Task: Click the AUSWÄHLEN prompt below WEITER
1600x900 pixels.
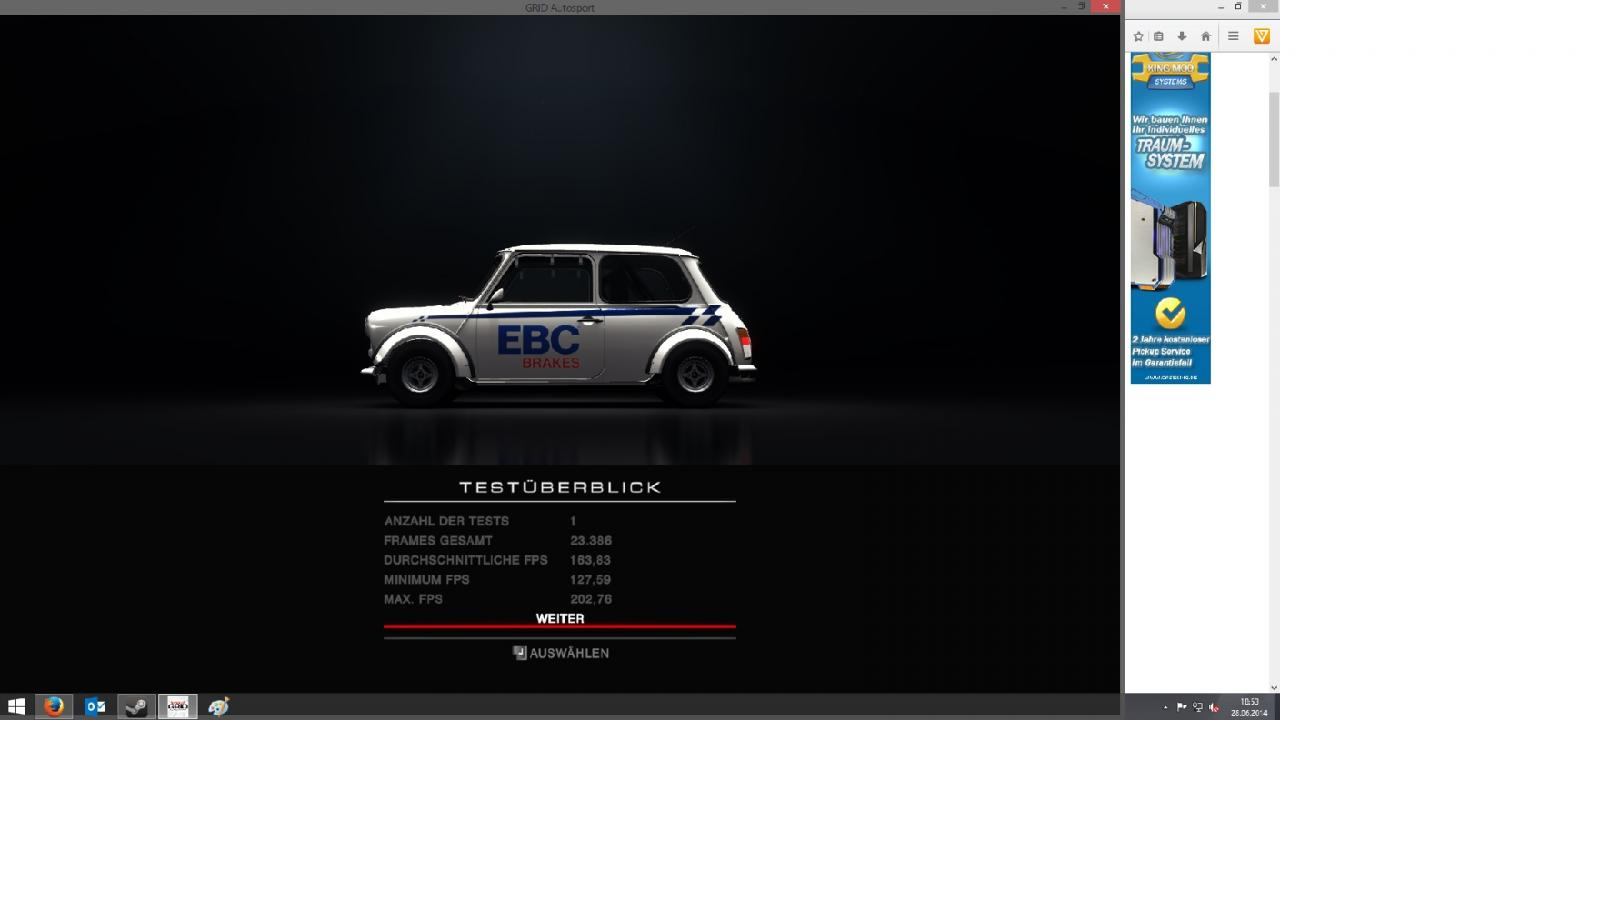Action: pos(561,653)
